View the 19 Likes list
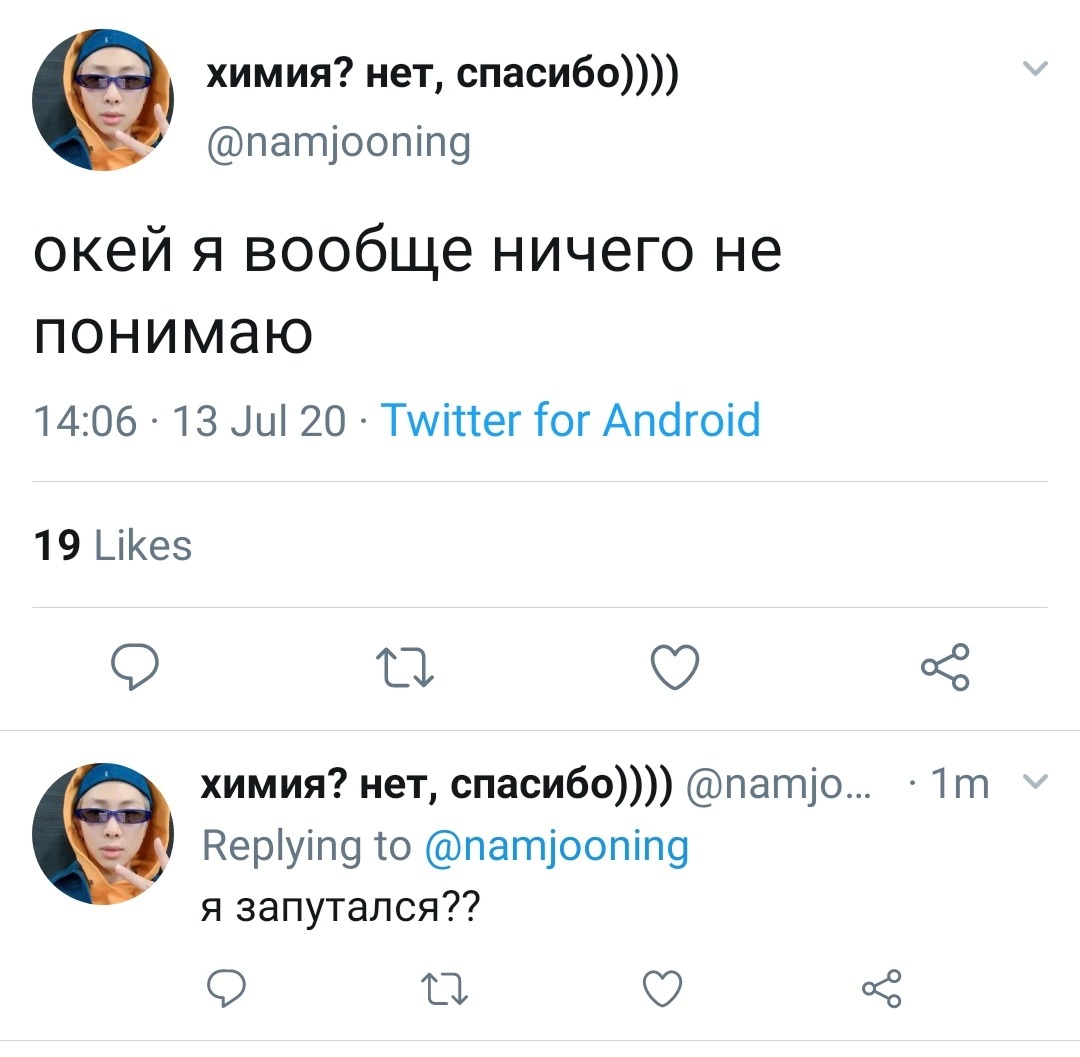This screenshot has height=1057, width=1080. click(112, 545)
